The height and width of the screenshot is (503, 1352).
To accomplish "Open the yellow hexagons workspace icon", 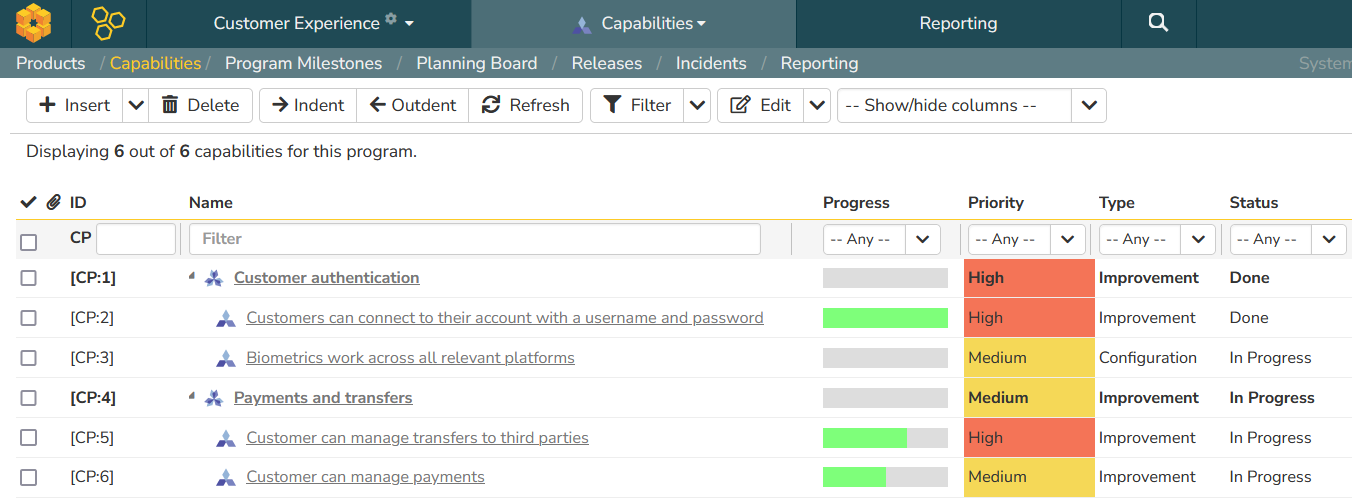I will click(x=107, y=23).
